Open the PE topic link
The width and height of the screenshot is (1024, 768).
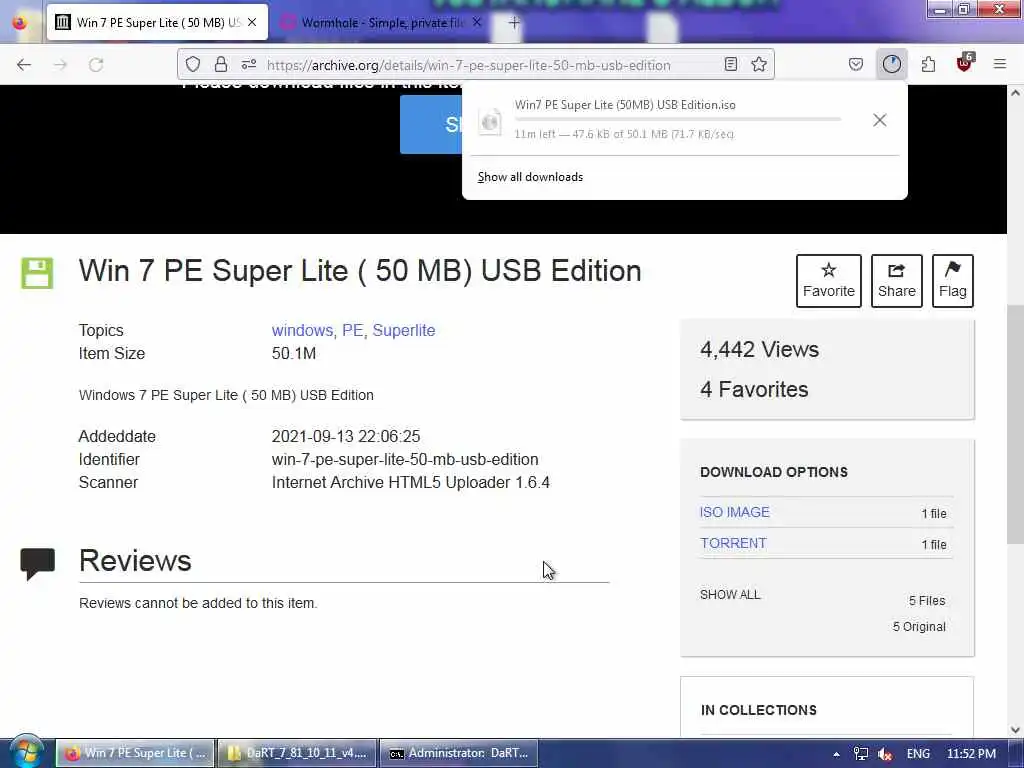coord(352,330)
